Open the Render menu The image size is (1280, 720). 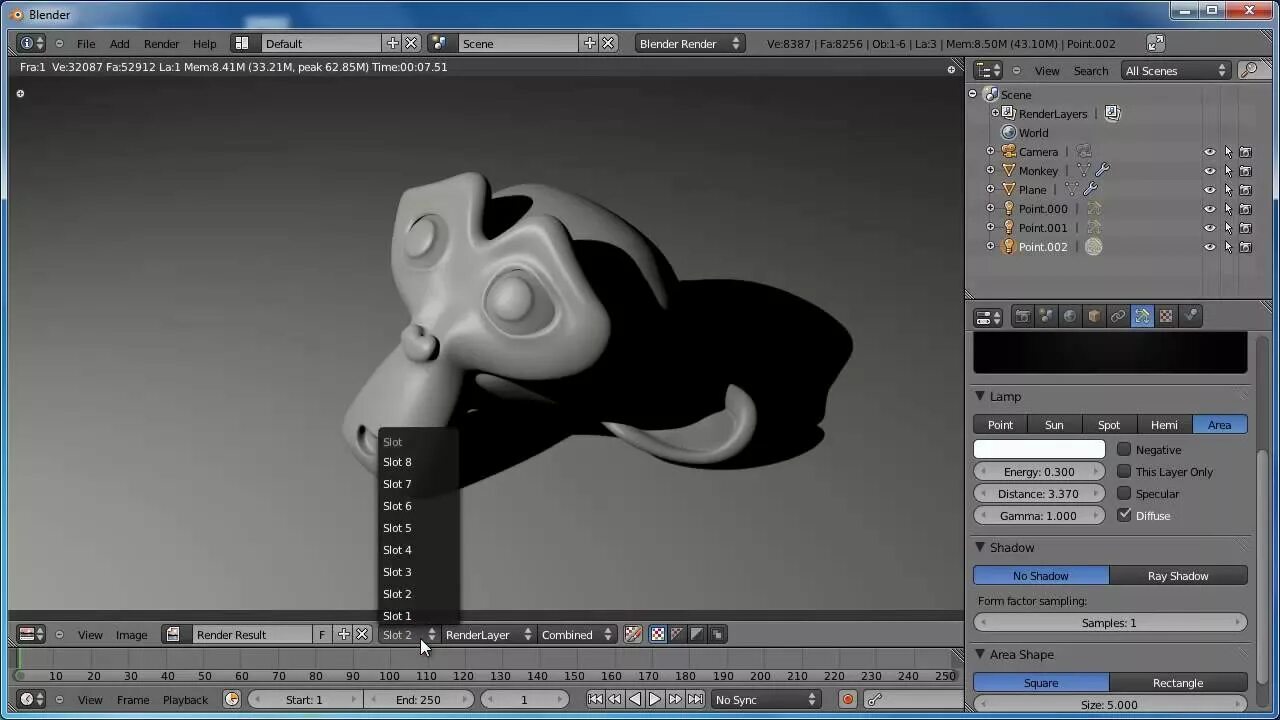(161, 43)
